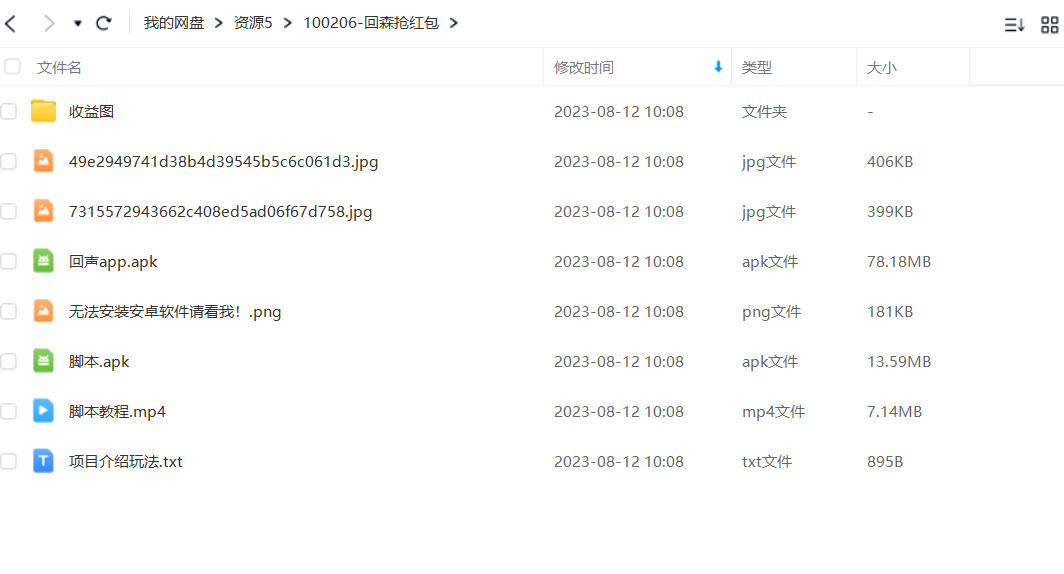Check the box for 收益图 folder

click(8, 111)
